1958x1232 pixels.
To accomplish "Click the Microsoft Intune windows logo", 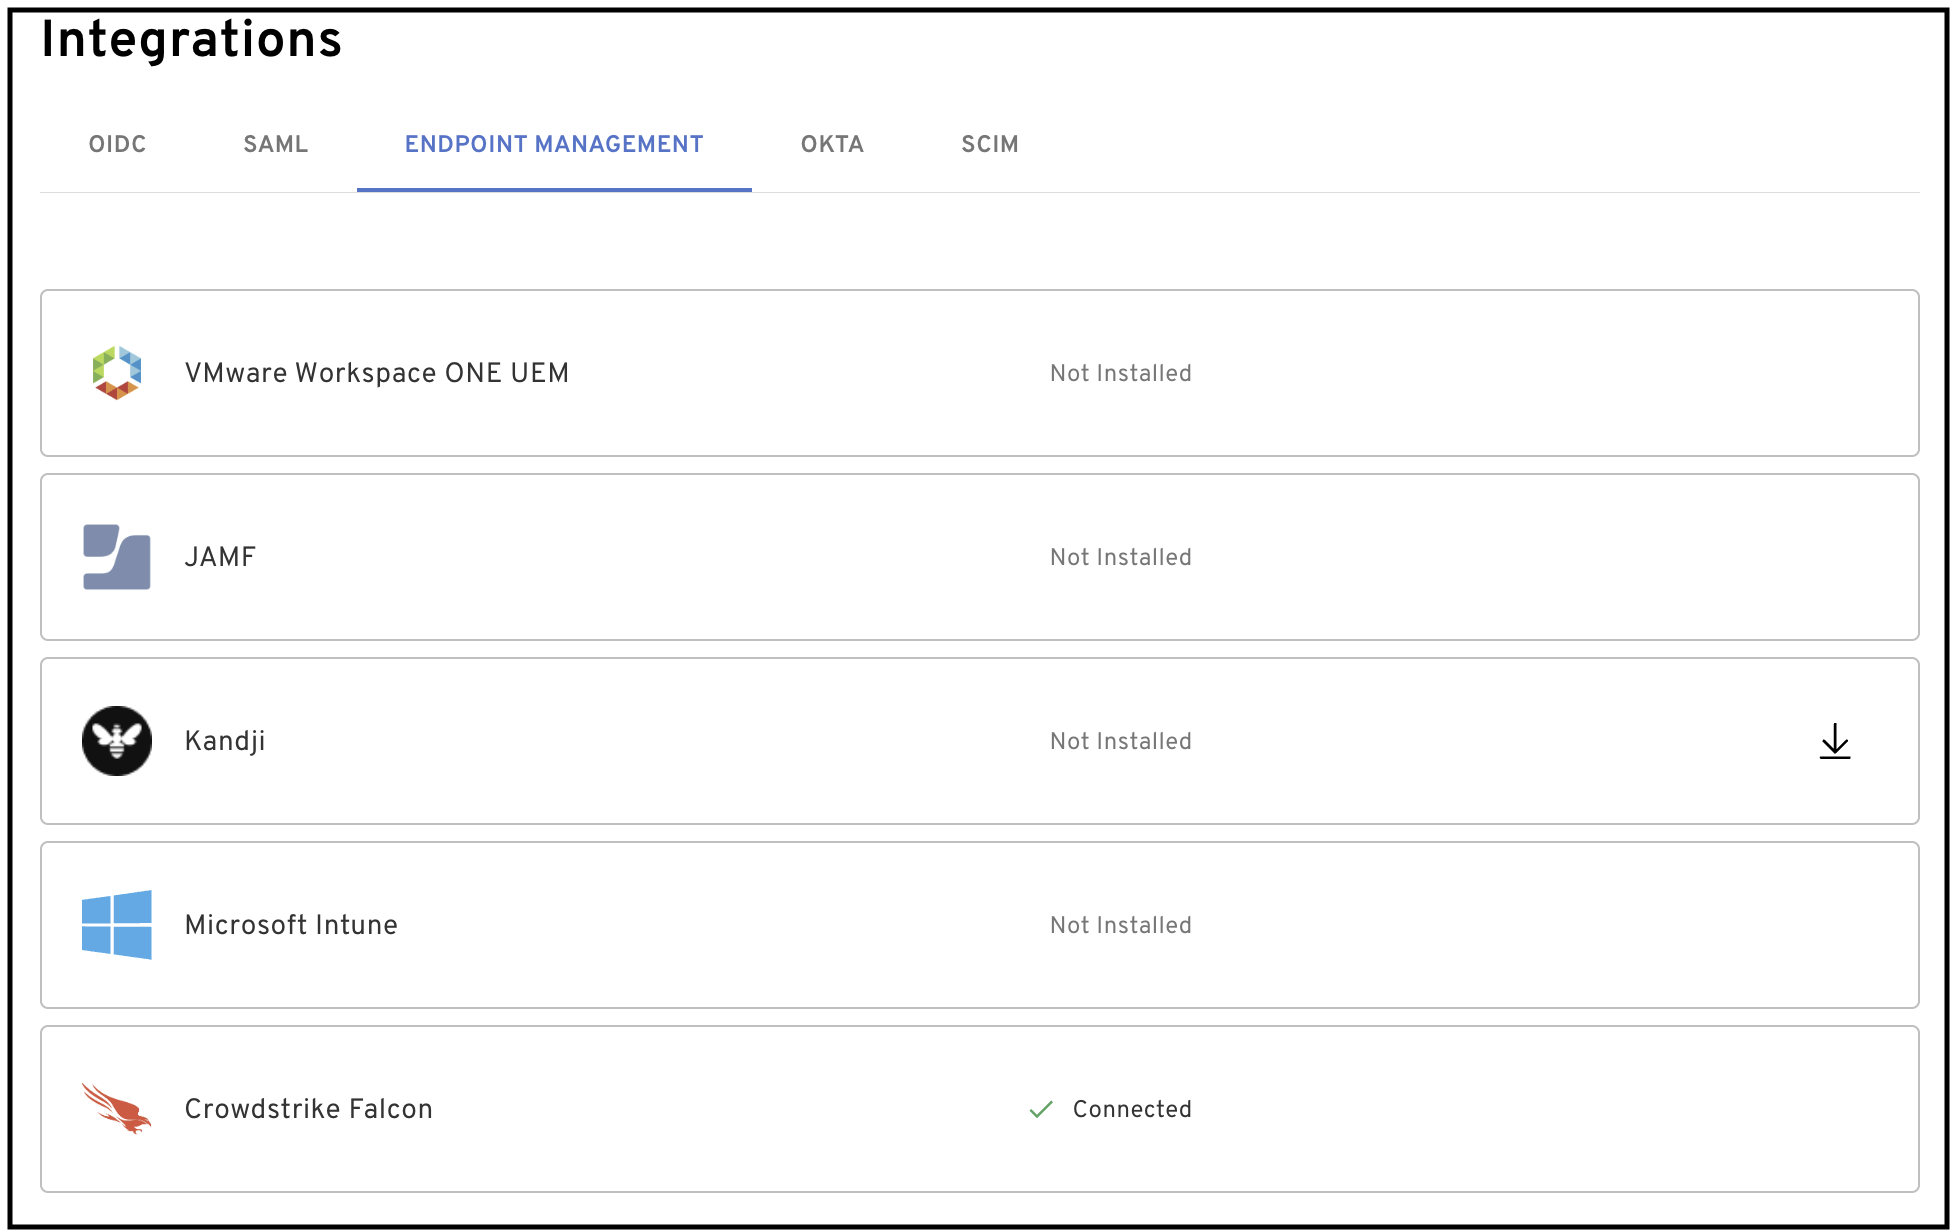I will [x=116, y=924].
